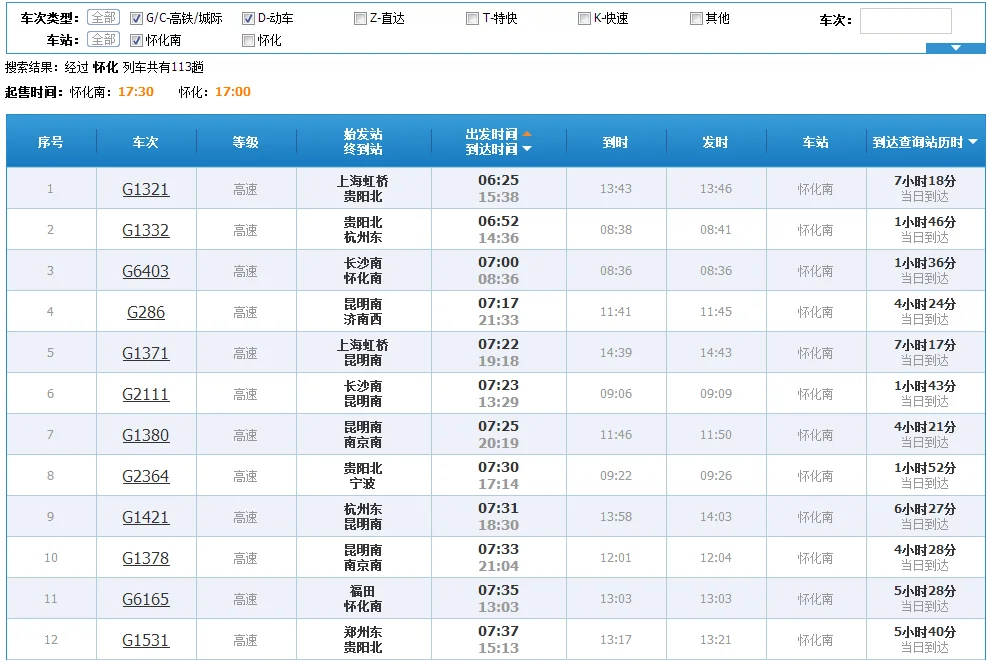991x660 pixels.
Task: Select train G2364 from the list
Action: click(146, 475)
